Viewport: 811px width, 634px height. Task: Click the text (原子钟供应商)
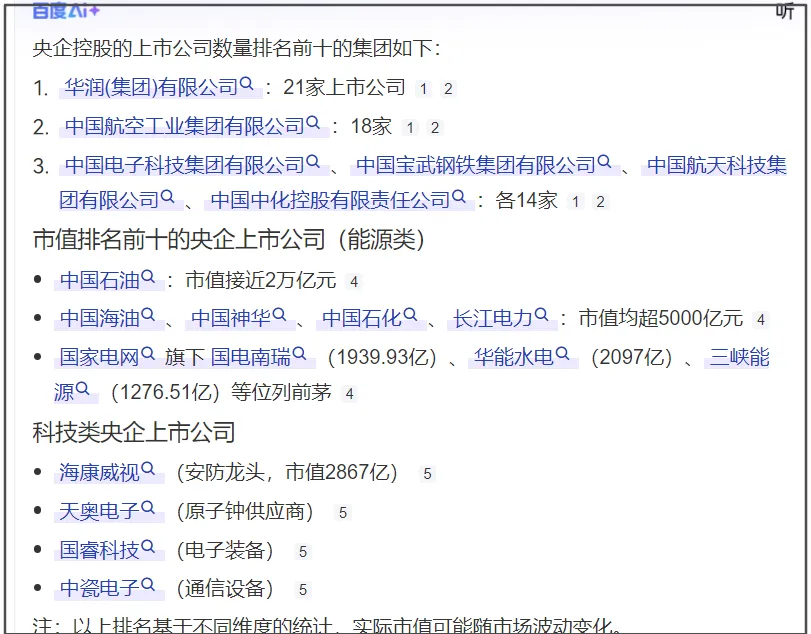coord(245,511)
